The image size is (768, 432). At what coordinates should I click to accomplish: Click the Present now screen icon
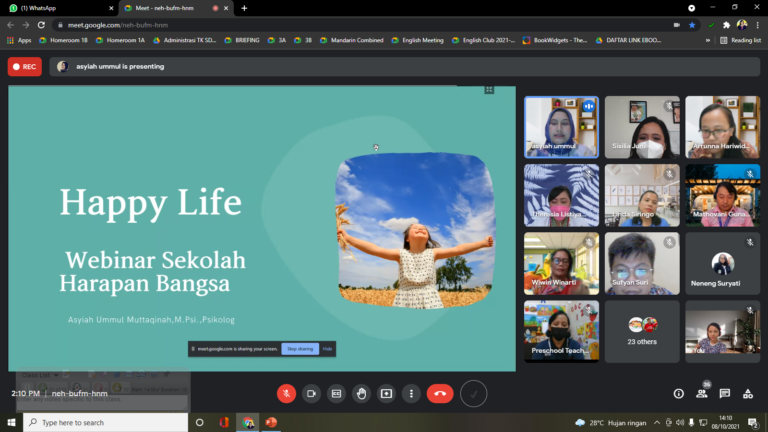click(x=386, y=394)
